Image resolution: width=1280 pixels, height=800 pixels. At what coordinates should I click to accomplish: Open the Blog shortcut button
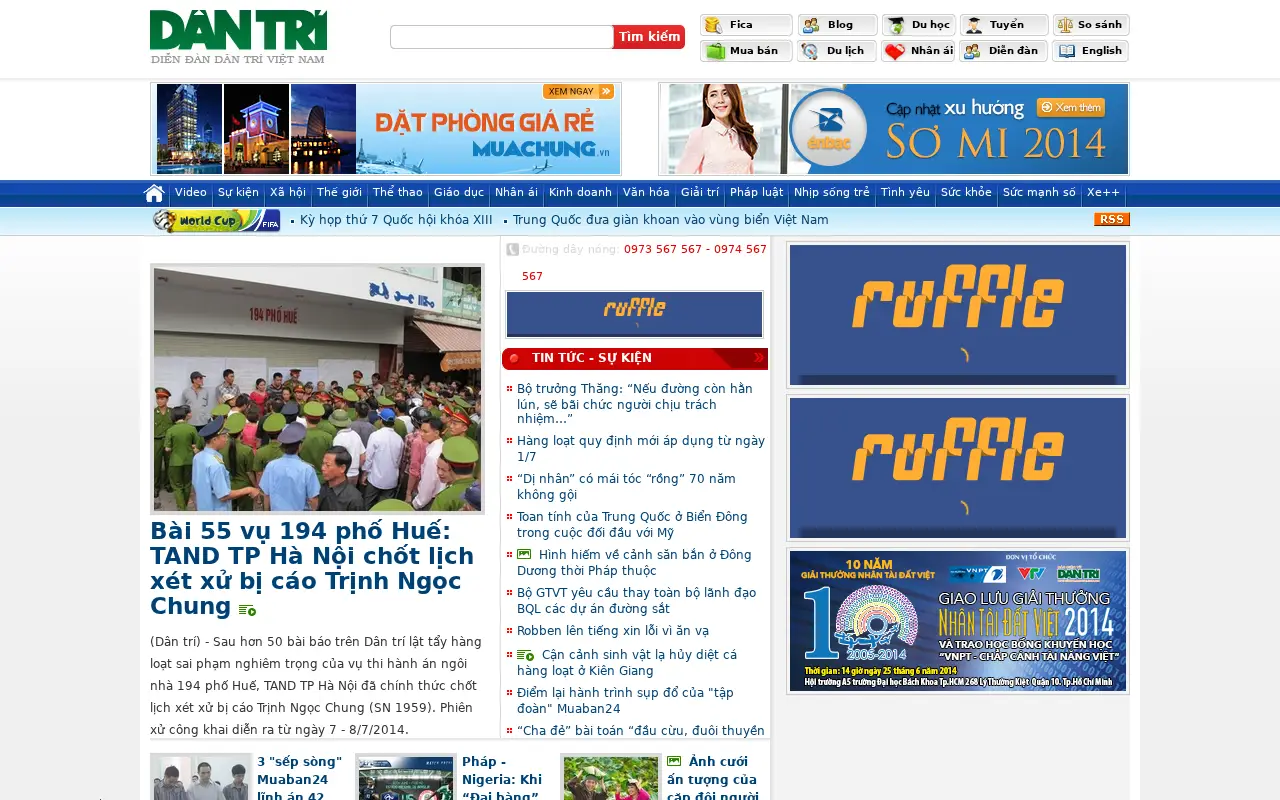(x=837, y=25)
